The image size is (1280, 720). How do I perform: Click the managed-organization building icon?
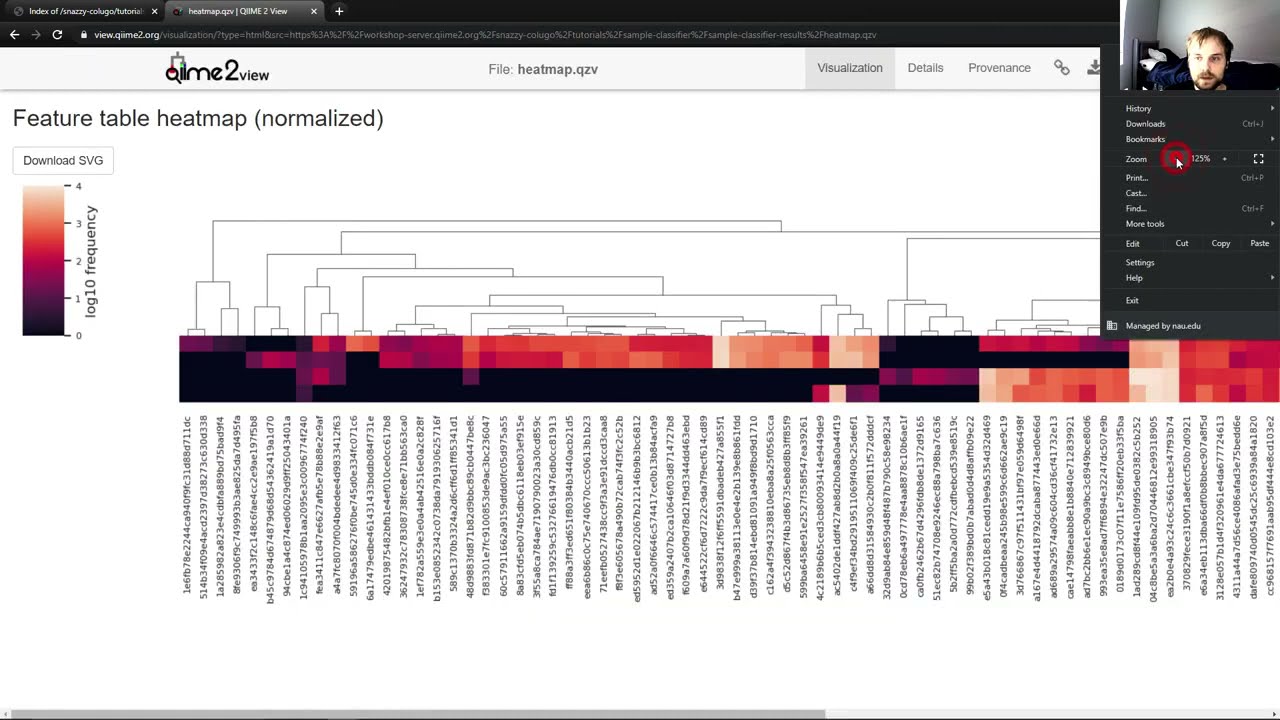click(x=1112, y=326)
